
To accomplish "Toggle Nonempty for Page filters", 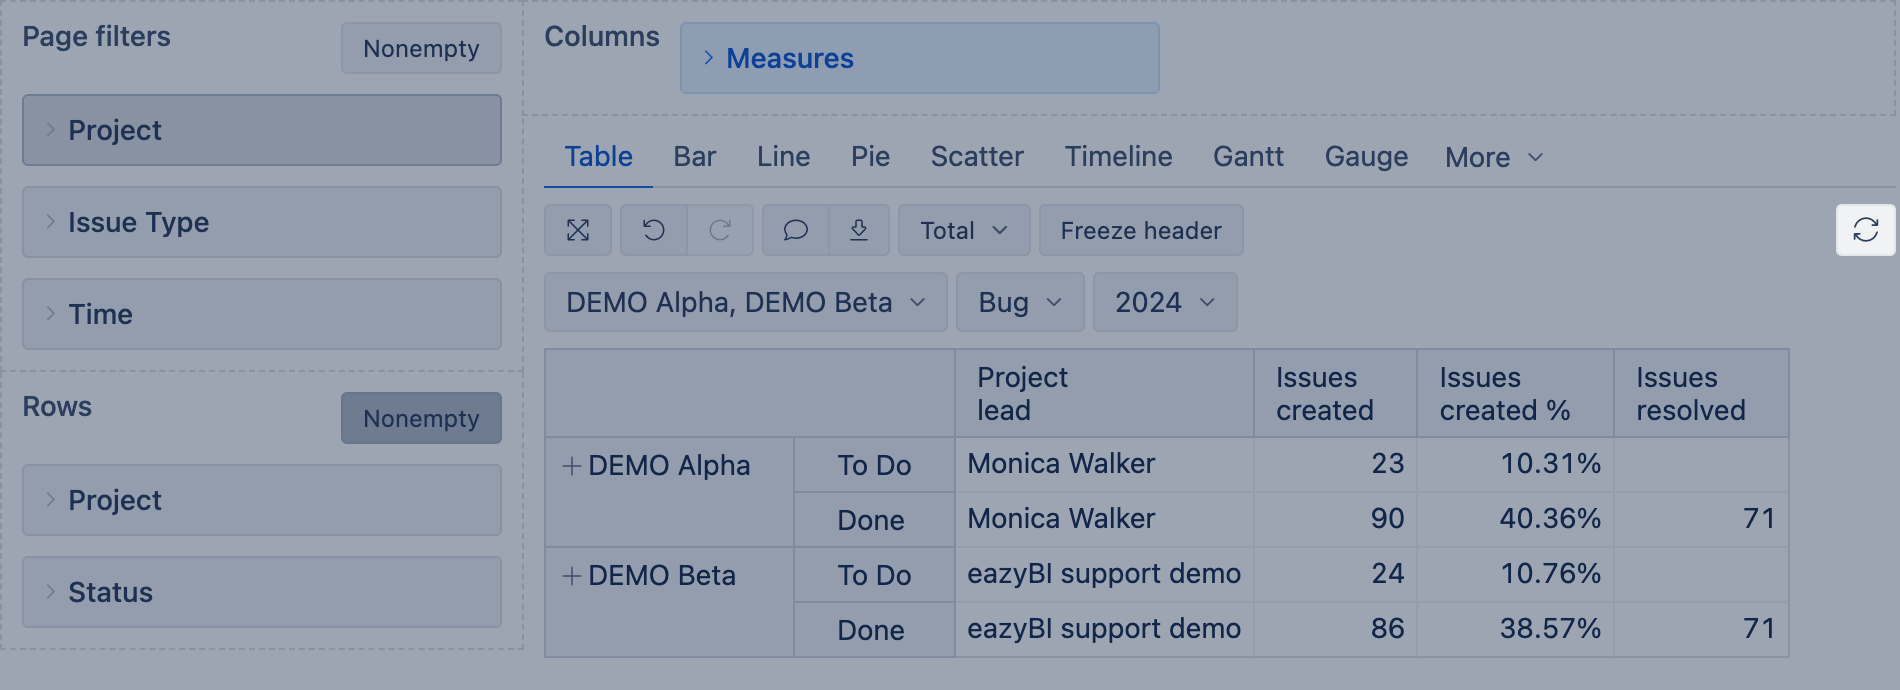I will (421, 49).
